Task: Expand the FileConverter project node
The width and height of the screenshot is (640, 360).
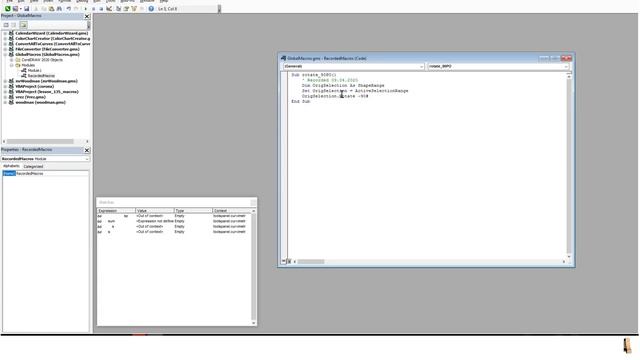Action: pos(5,49)
